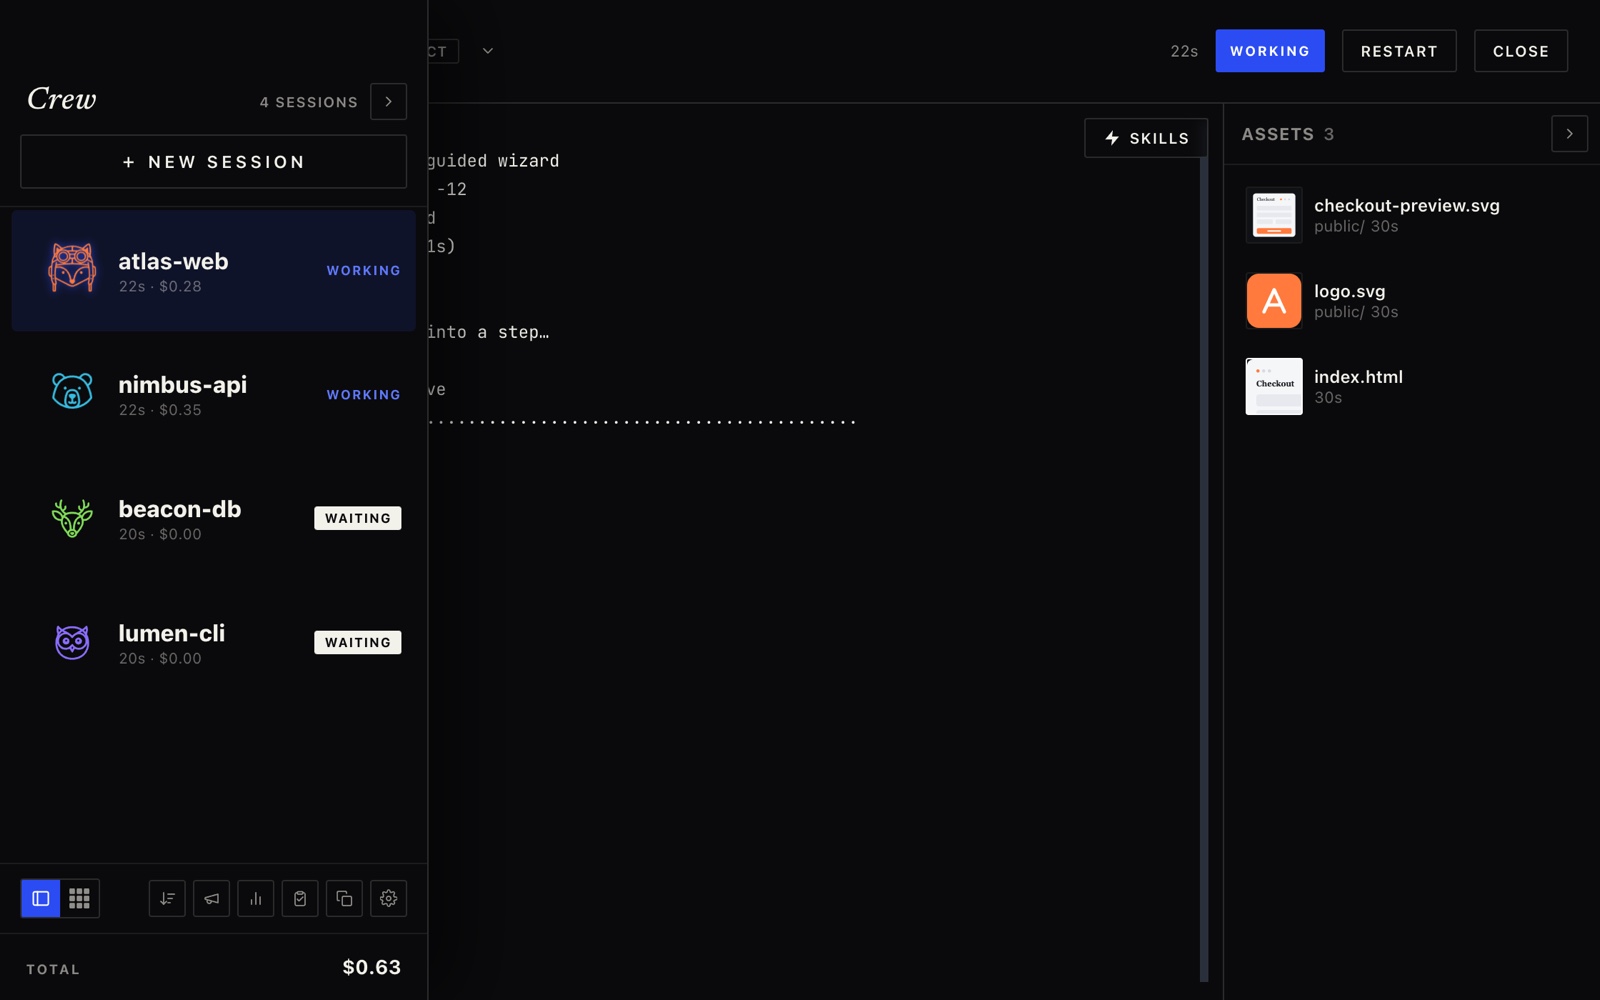This screenshot has width=1600, height=1000.
Task: Select the nimbus-api bear avatar
Action: (72, 391)
